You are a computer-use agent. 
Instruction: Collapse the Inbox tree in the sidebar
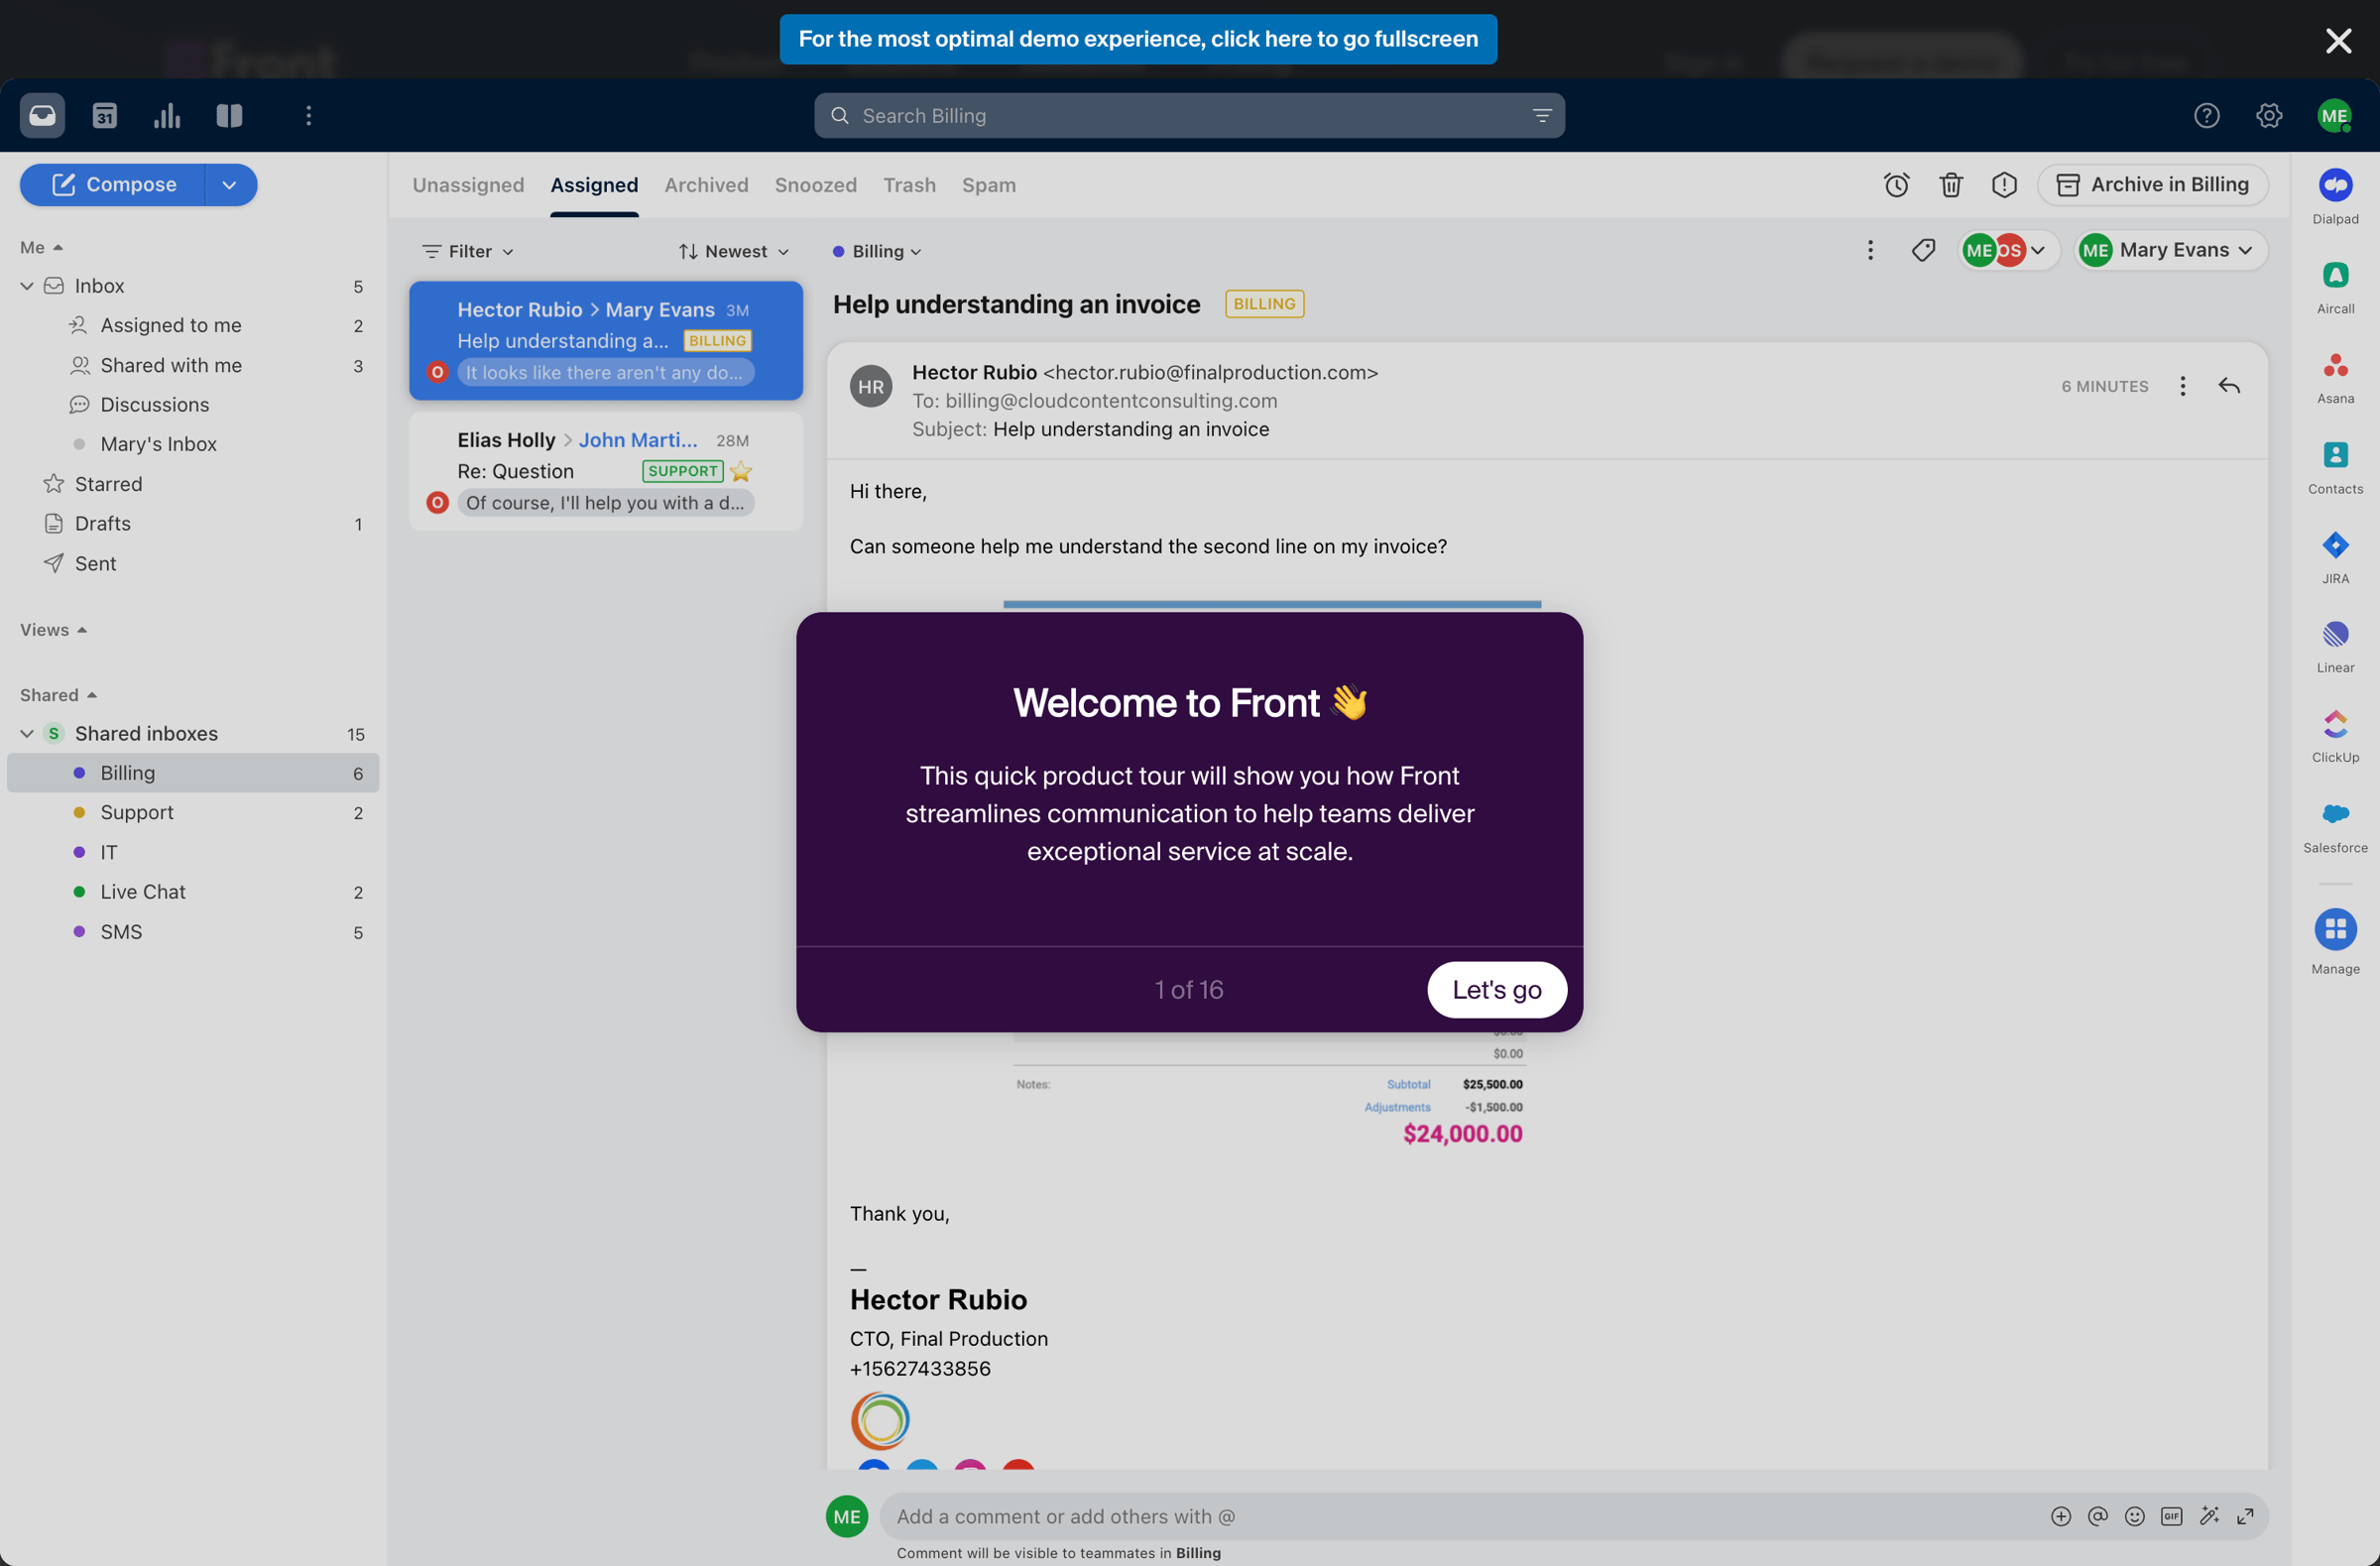click(x=27, y=286)
